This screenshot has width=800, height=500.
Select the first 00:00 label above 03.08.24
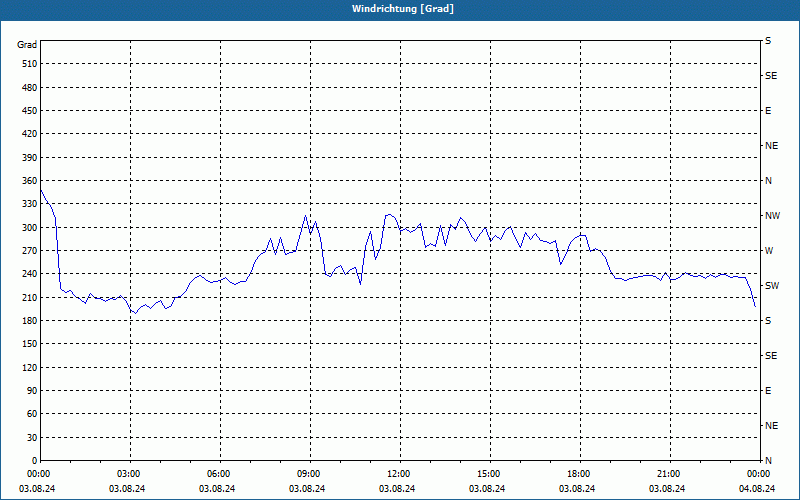[x=39, y=474]
